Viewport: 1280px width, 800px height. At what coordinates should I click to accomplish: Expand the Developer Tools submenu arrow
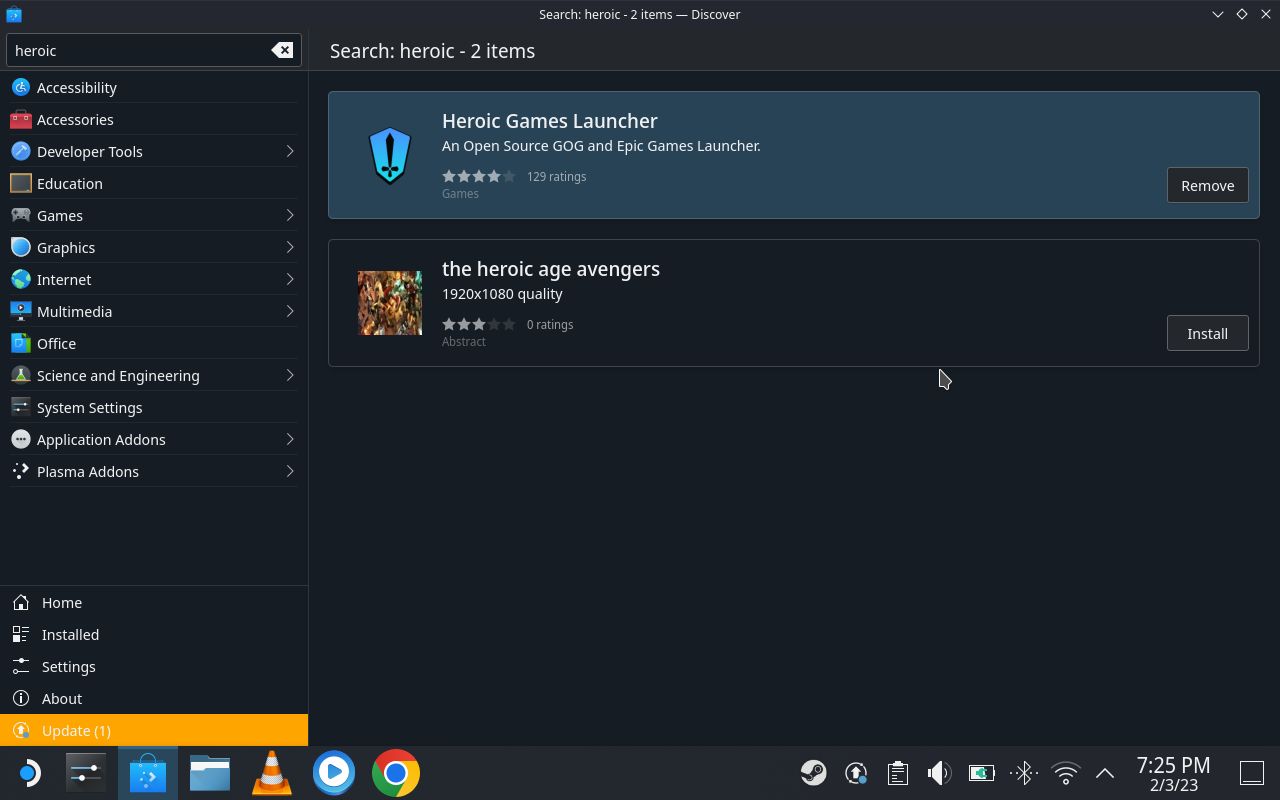[290, 151]
